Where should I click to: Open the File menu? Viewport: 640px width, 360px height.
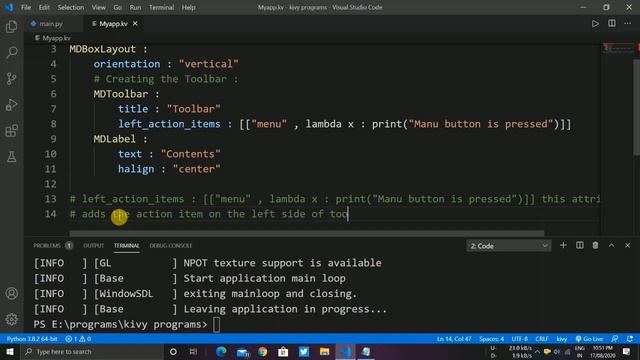(26, 7)
